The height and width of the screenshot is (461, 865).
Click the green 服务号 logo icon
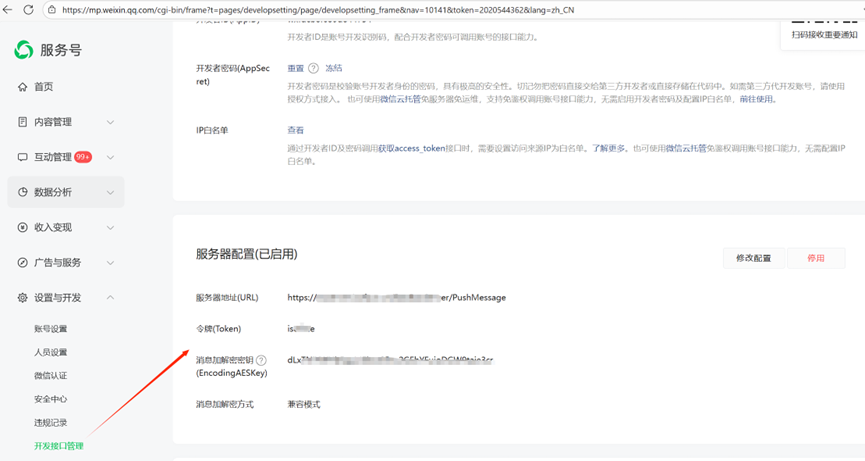click(x=23, y=50)
